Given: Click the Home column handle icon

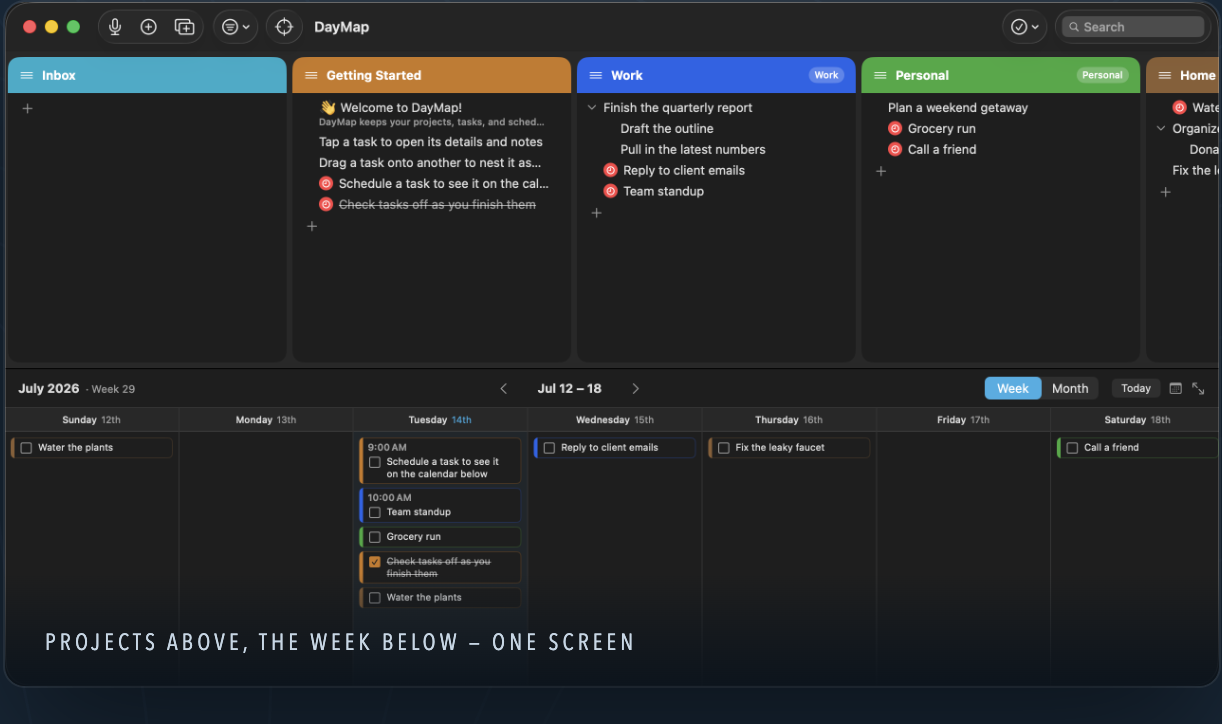Looking at the screenshot, I should [x=1165, y=75].
